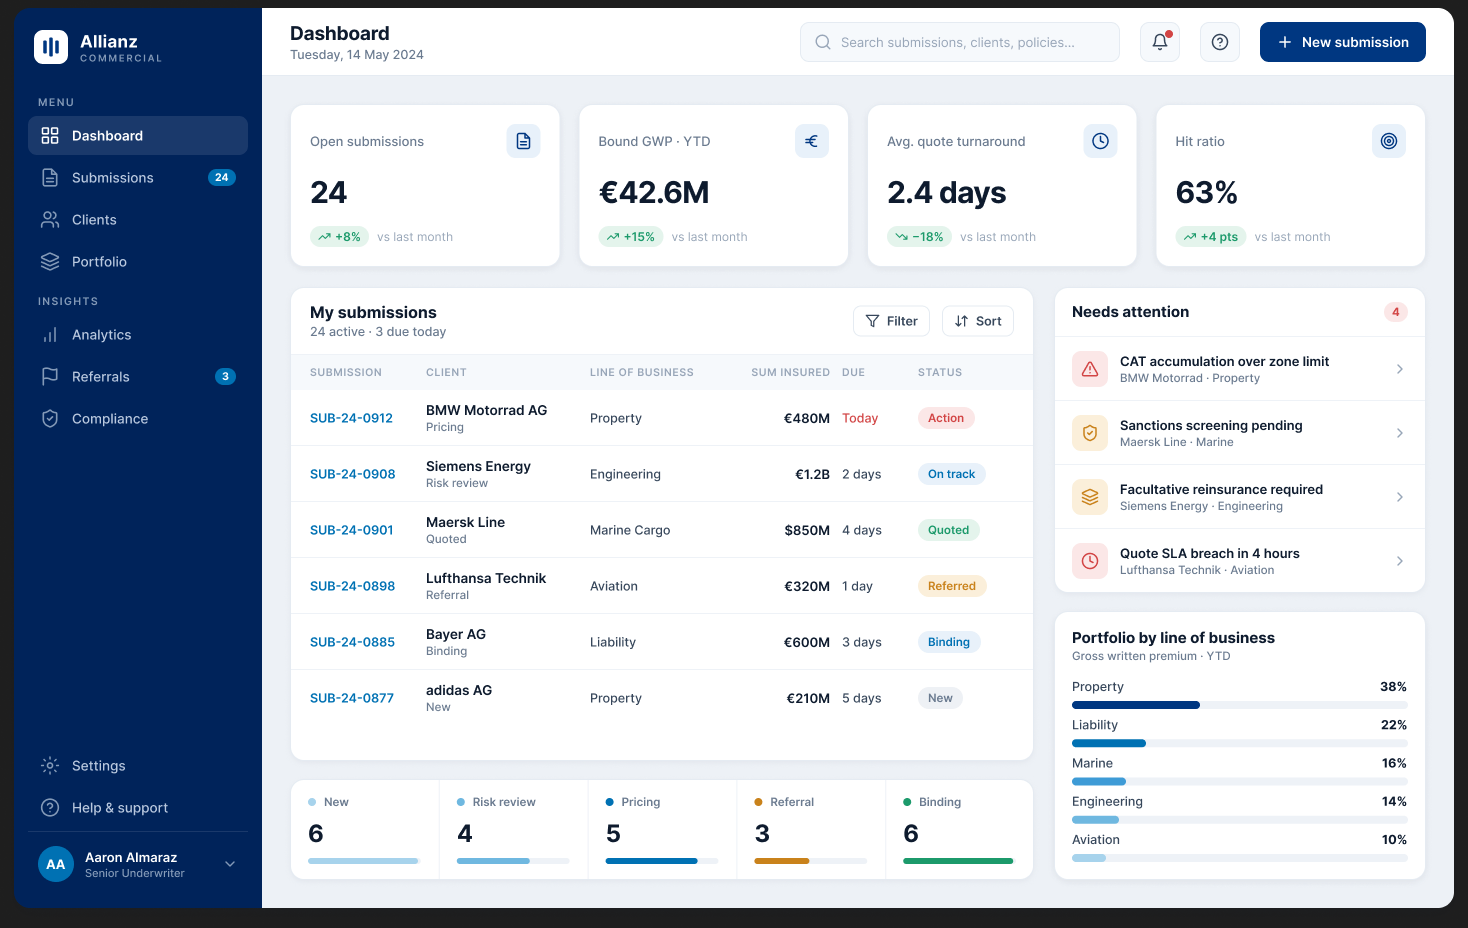Click the Lufthansa Technik client name in table
Screen dimensions: 1468x928
(x=486, y=578)
